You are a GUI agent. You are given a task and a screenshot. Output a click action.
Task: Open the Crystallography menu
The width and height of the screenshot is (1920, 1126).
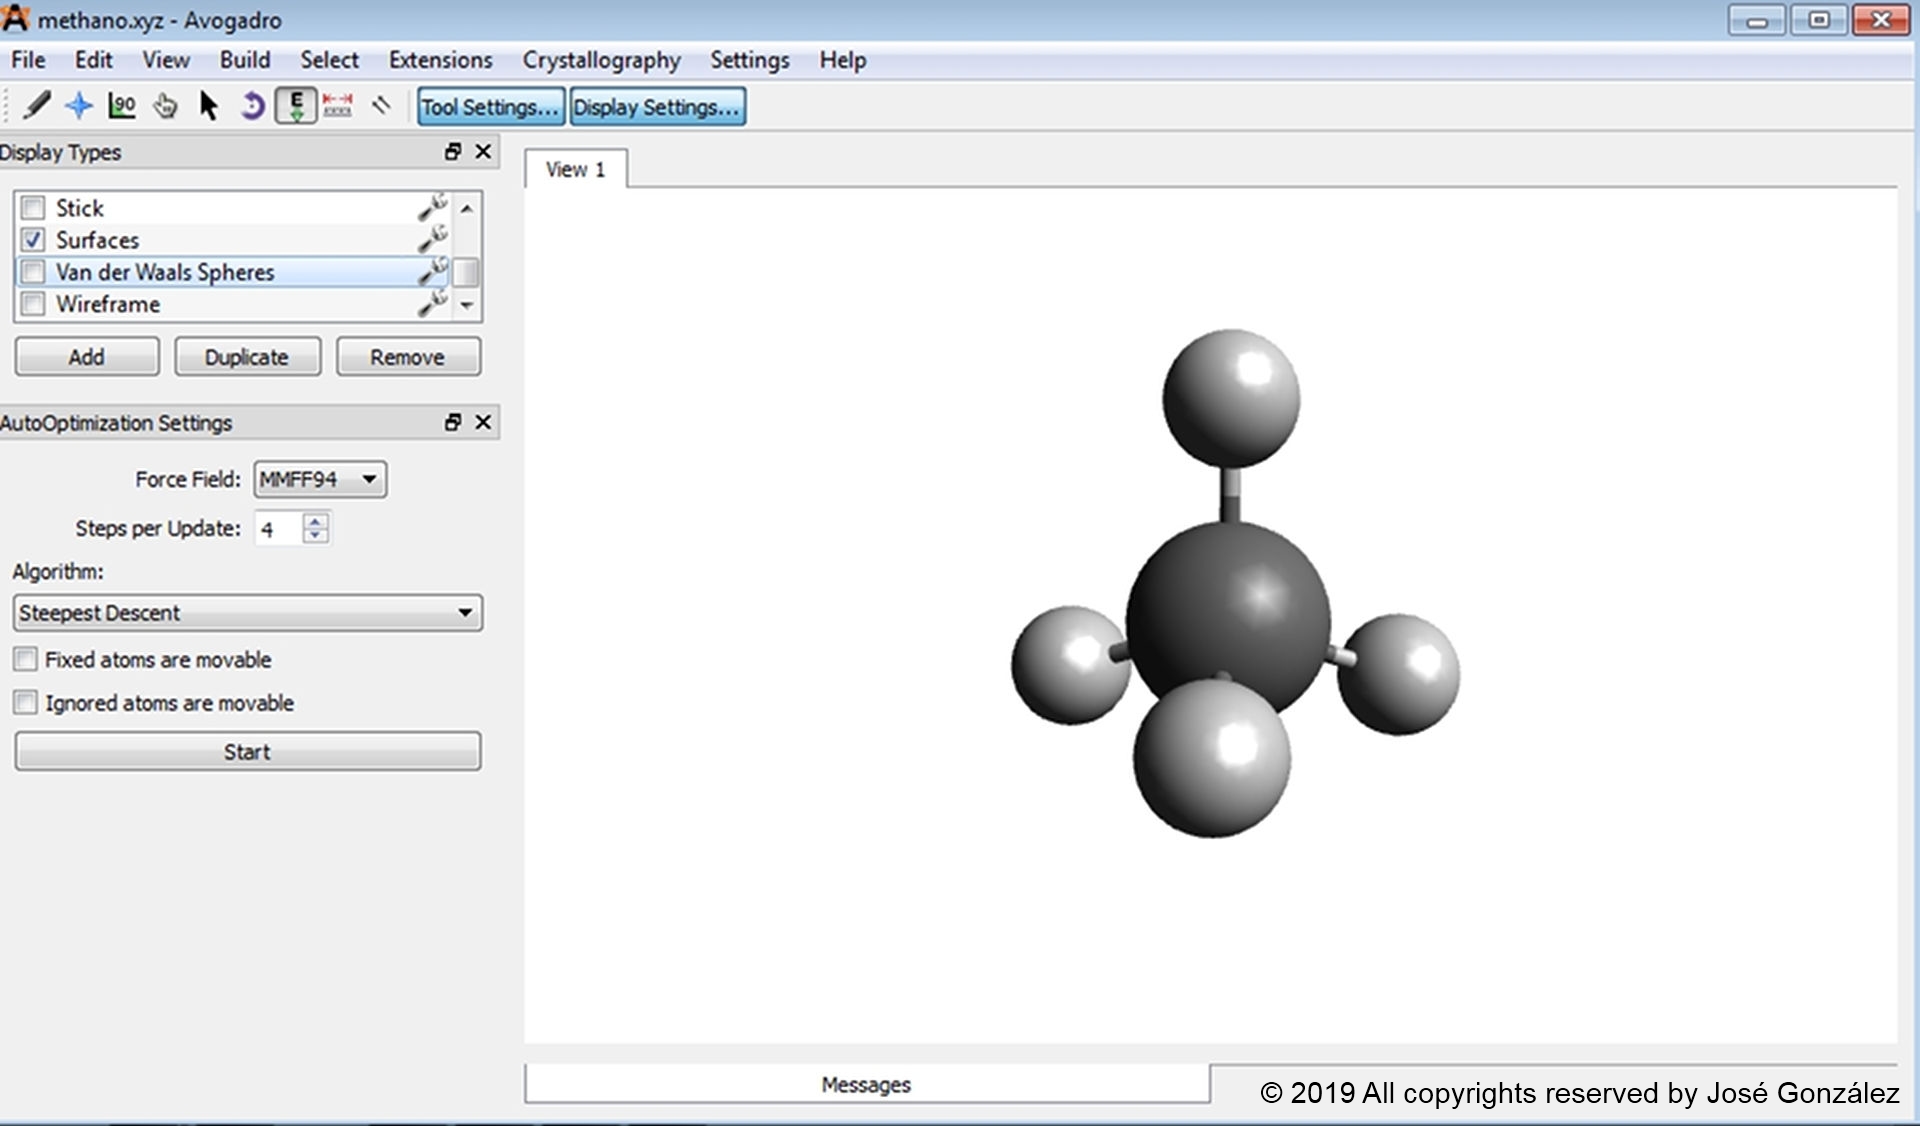(x=601, y=60)
